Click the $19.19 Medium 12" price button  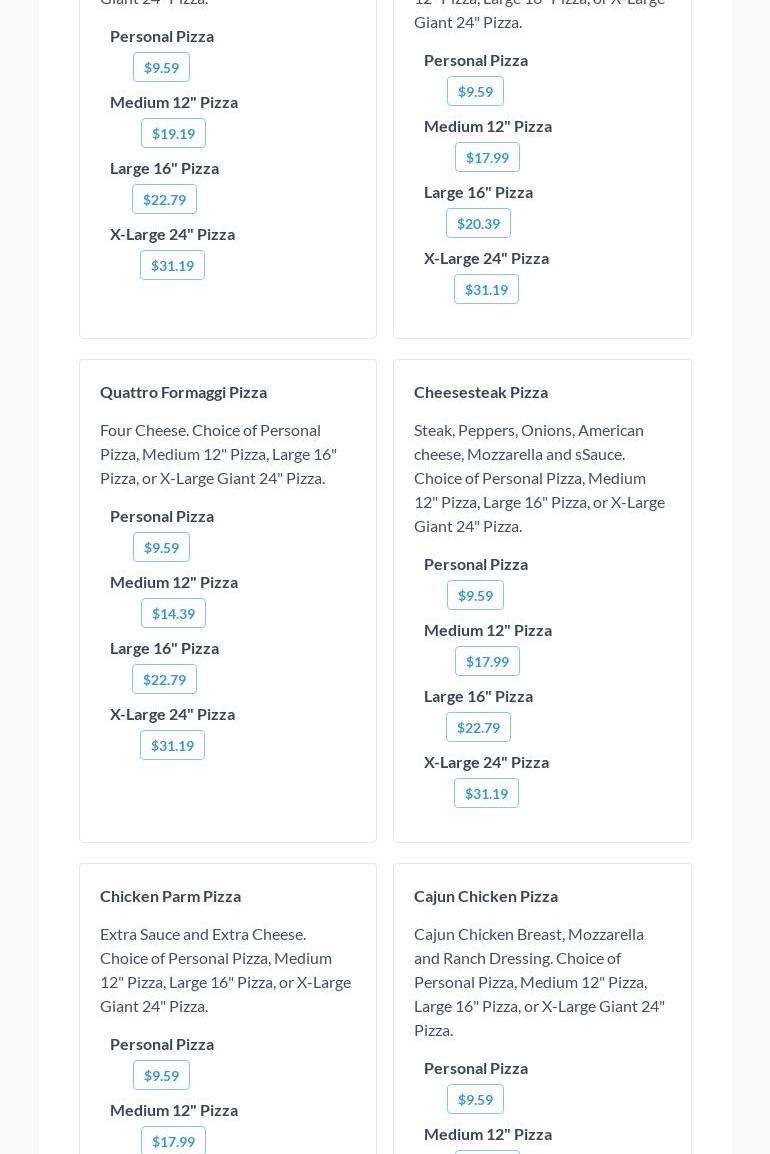tap(173, 133)
